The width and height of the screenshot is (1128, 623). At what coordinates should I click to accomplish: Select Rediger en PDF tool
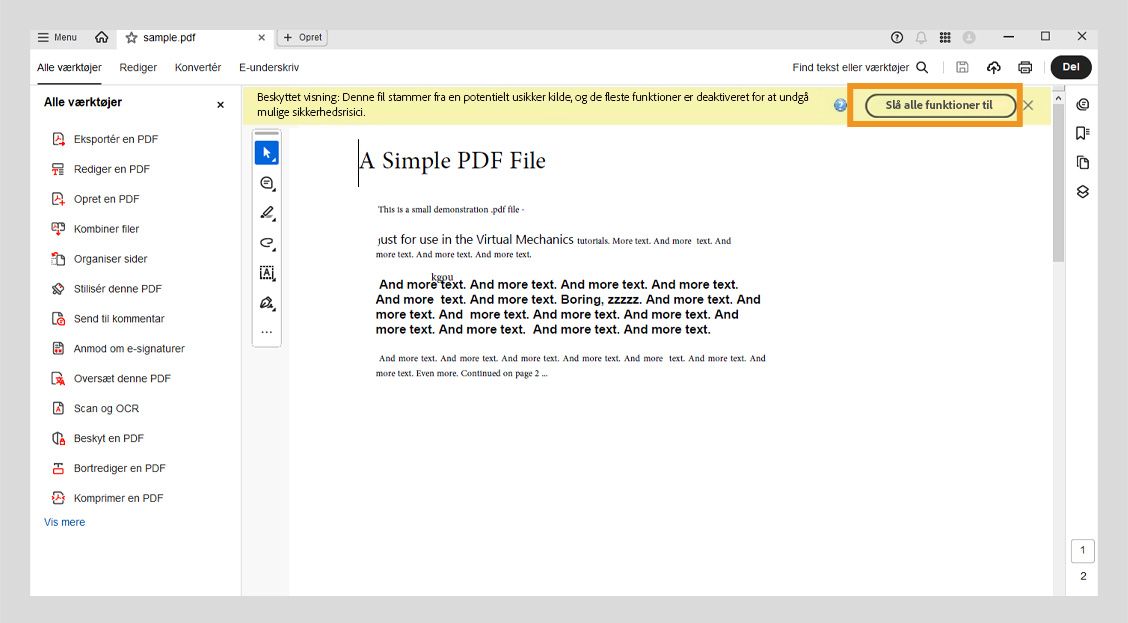[101, 169]
